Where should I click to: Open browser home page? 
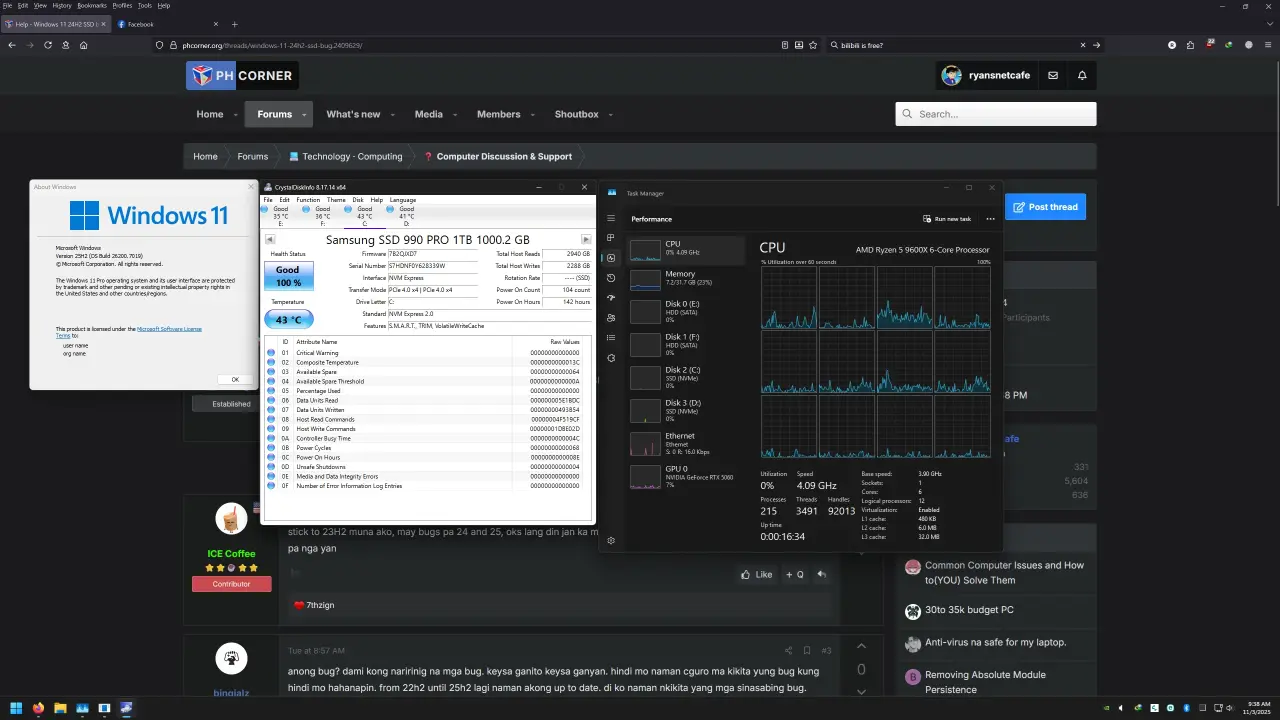pos(84,45)
